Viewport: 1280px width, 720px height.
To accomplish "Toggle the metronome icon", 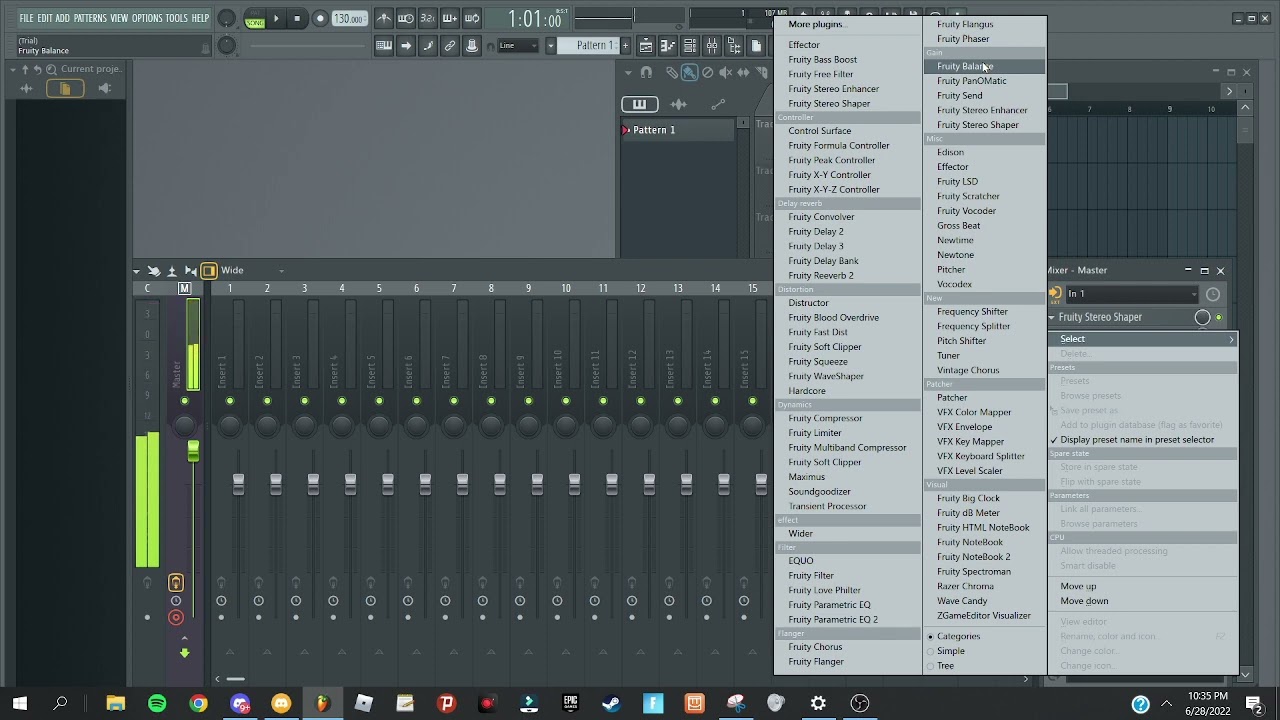I will tap(384, 18).
